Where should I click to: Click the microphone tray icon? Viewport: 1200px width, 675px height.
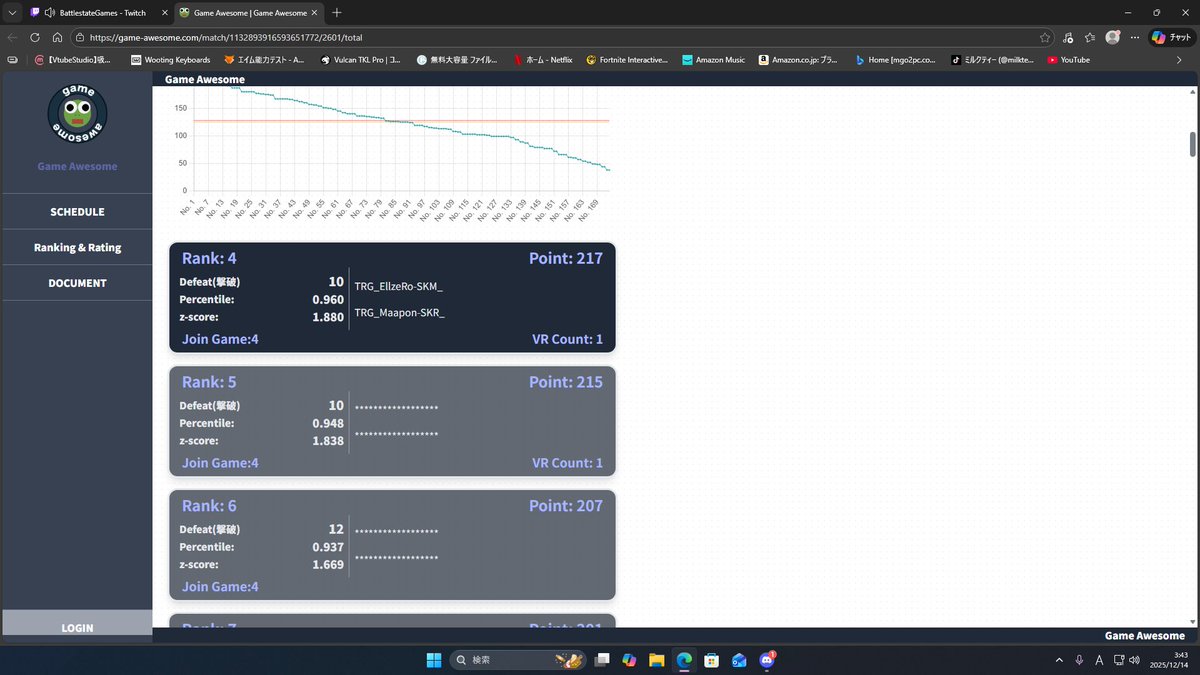1079,660
